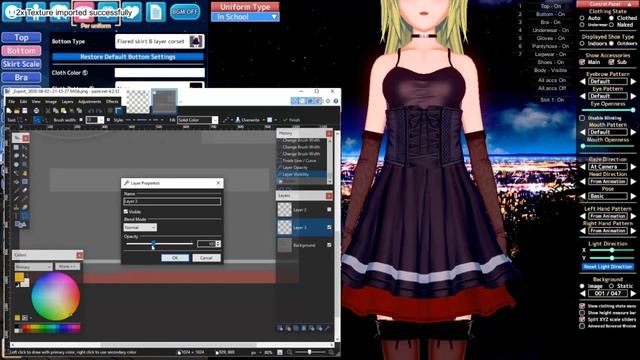Click the Opacity slider in Layer Properties
This screenshot has height=360, width=640.
click(x=159, y=244)
